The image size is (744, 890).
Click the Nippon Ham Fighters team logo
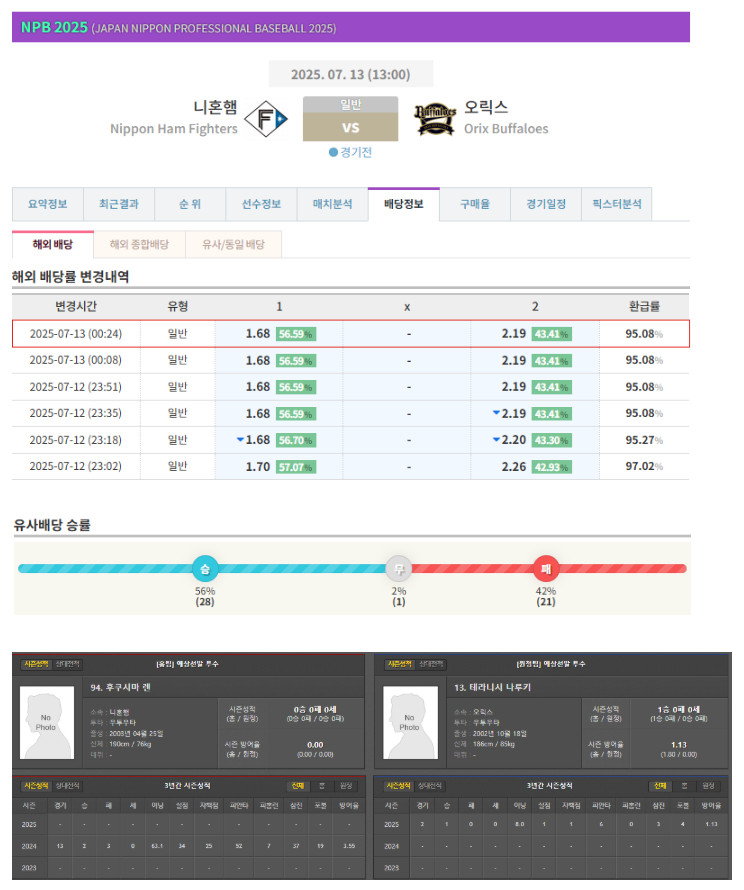click(x=266, y=119)
